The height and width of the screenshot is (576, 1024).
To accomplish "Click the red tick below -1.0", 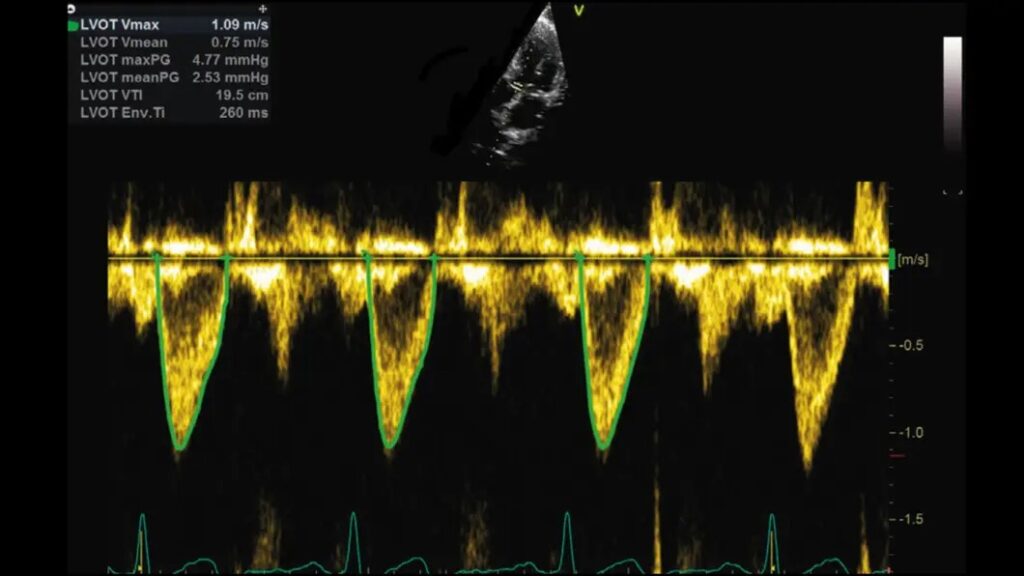I will point(899,455).
